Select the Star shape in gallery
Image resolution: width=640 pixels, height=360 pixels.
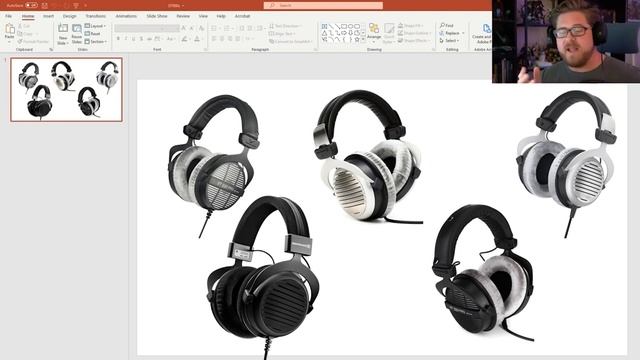[x=357, y=40]
